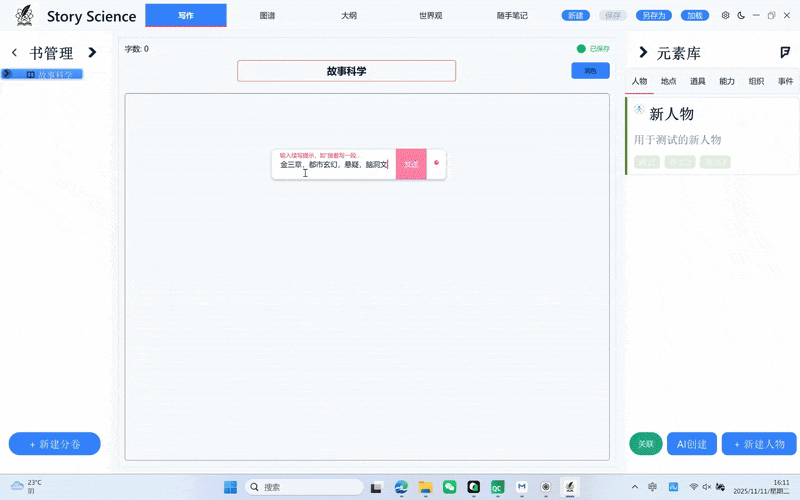Open the 大纲 tab
Image resolution: width=800 pixels, height=500 pixels.
point(349,16)
